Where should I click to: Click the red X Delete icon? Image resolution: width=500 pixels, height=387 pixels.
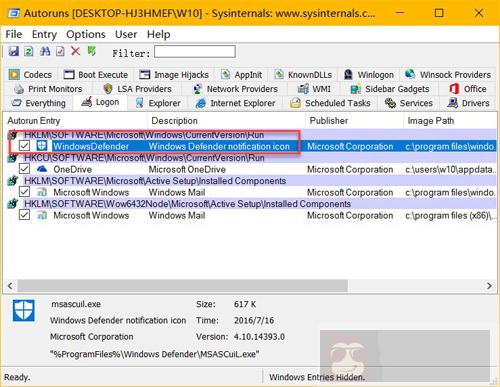[76, 51]
